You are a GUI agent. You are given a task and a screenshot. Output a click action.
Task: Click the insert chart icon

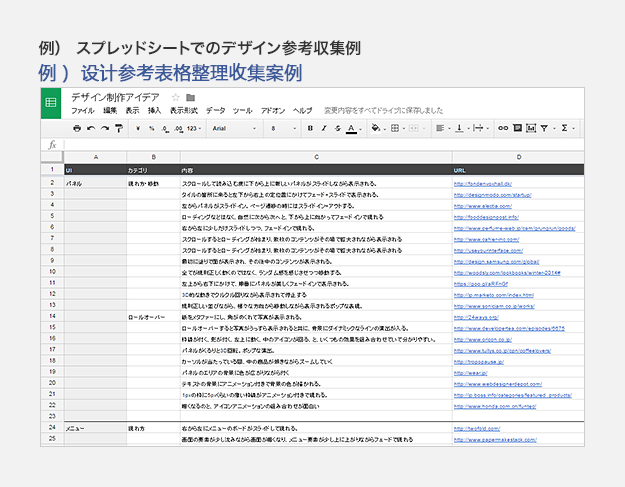pos(531,128)
